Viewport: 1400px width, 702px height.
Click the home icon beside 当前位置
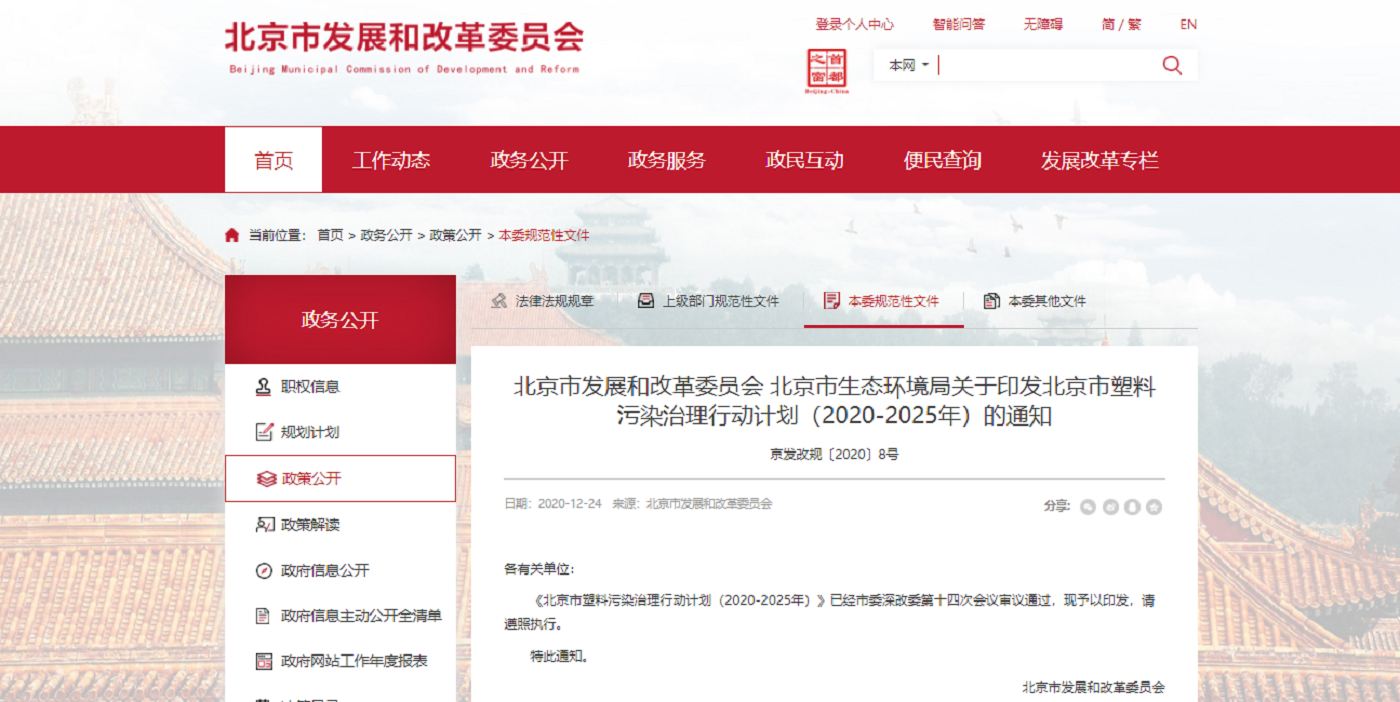click(232, 234)
